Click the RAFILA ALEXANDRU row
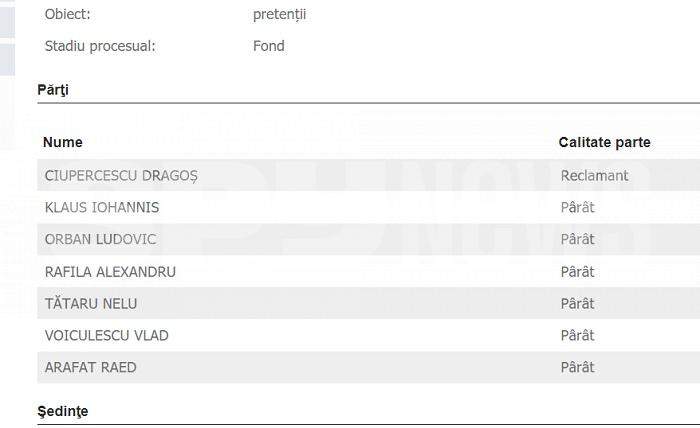Image resolution: width=700 pixels, height=428 pixels. point(368,271)
